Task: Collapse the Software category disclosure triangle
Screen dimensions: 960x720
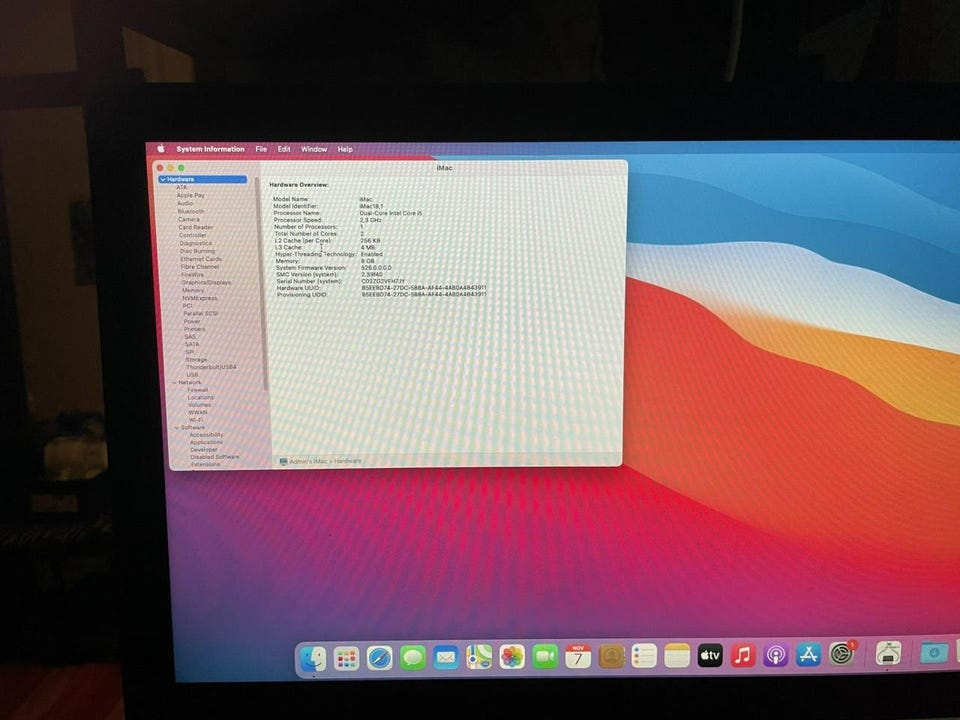Action: (x=176, y=428)
